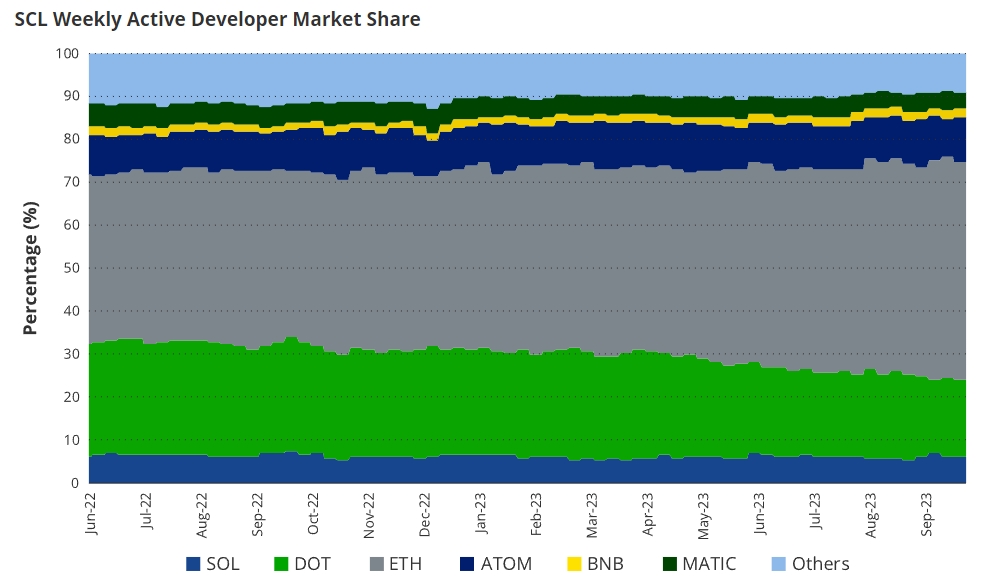Click the Feb-23 x-axis label

pos(536,514)
